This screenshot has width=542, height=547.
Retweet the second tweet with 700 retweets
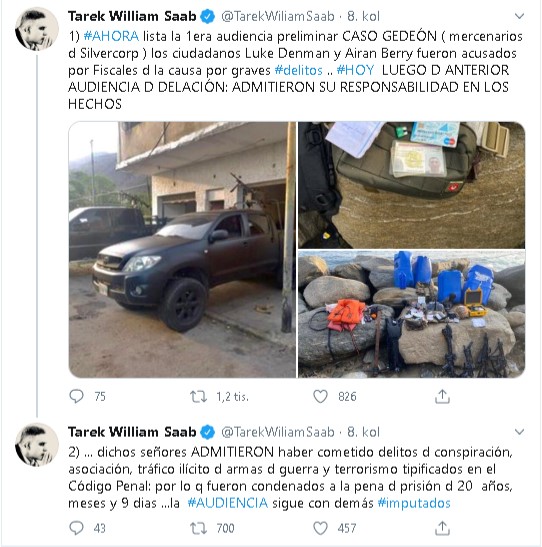(x=198, y=528)
